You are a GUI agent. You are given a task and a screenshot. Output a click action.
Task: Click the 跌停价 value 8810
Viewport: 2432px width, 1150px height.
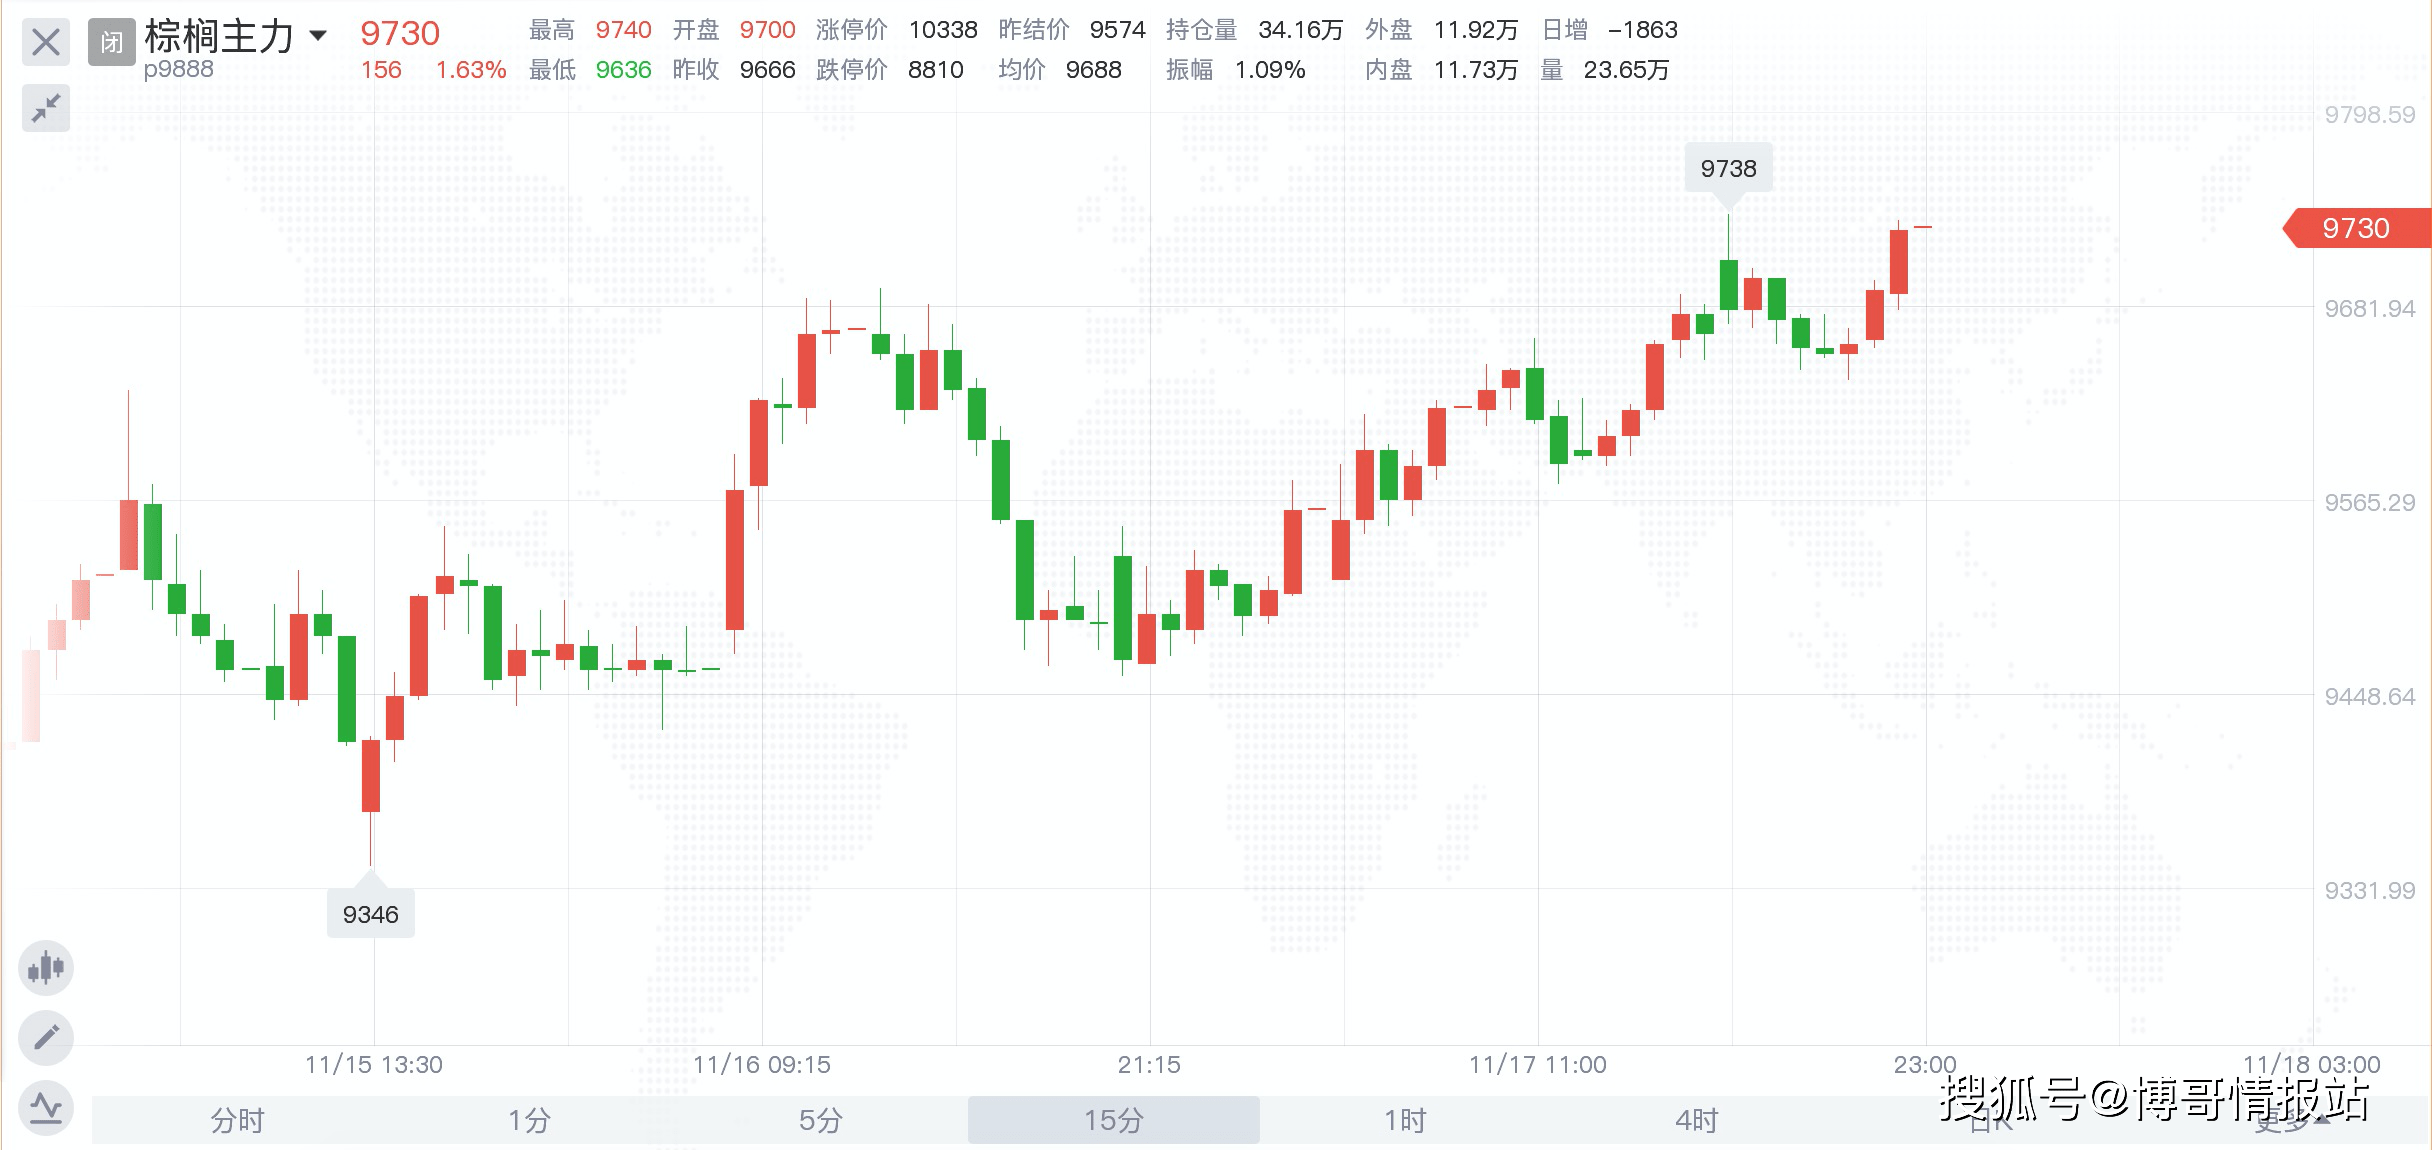click(x=936, y=70)
